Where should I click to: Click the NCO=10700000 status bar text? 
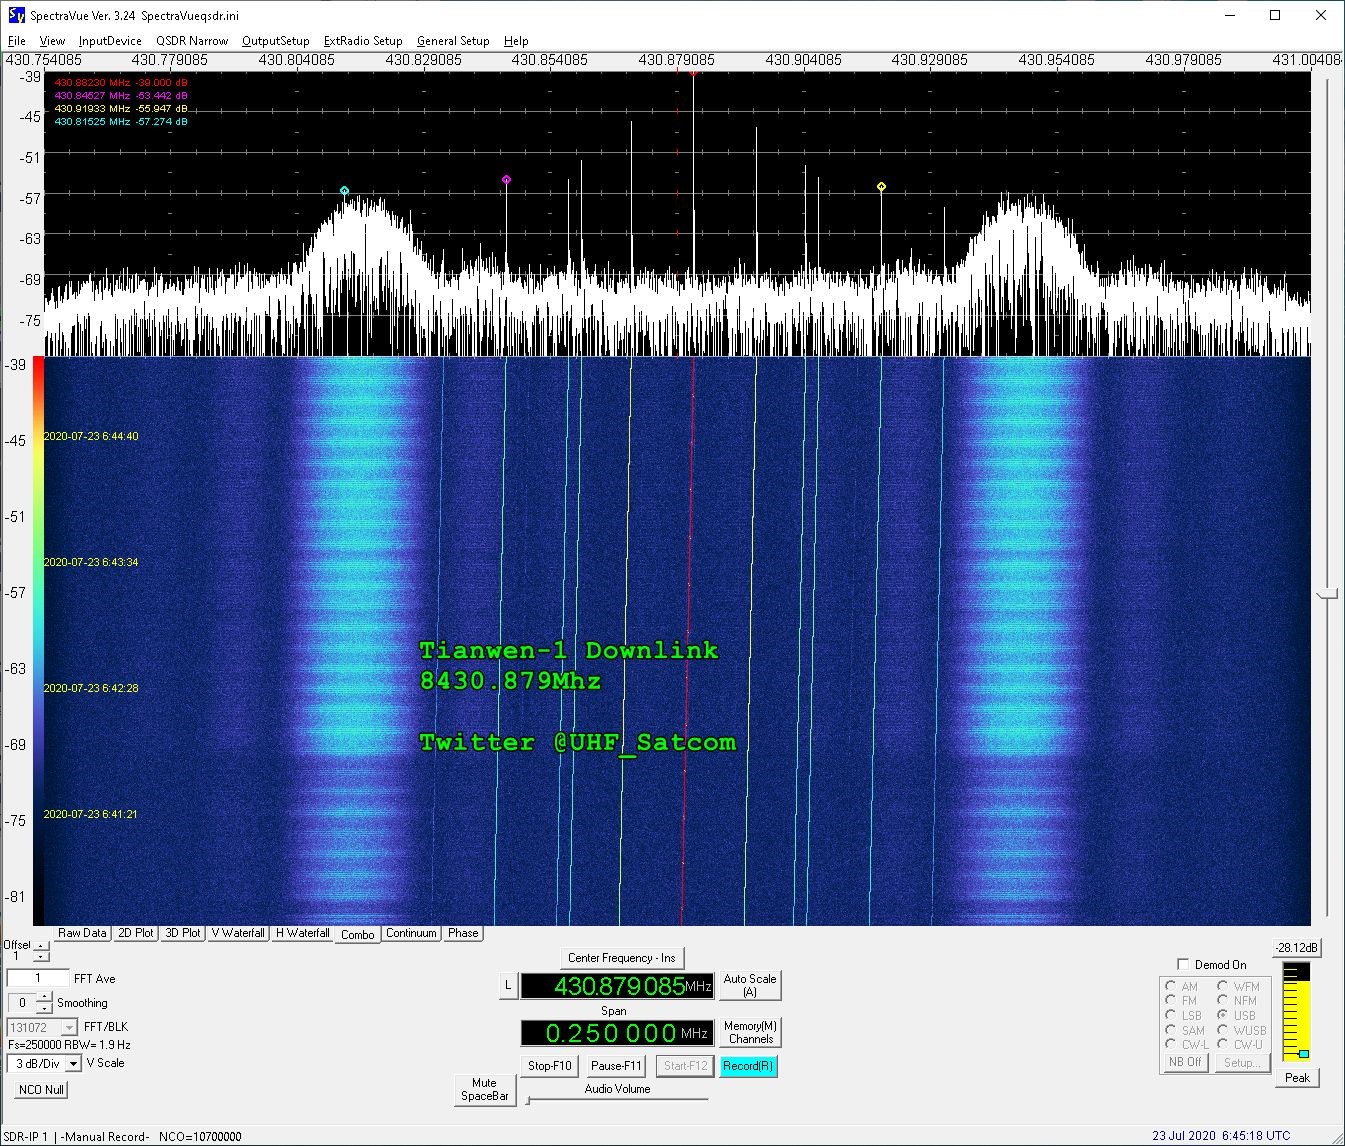click(200, 1137)
